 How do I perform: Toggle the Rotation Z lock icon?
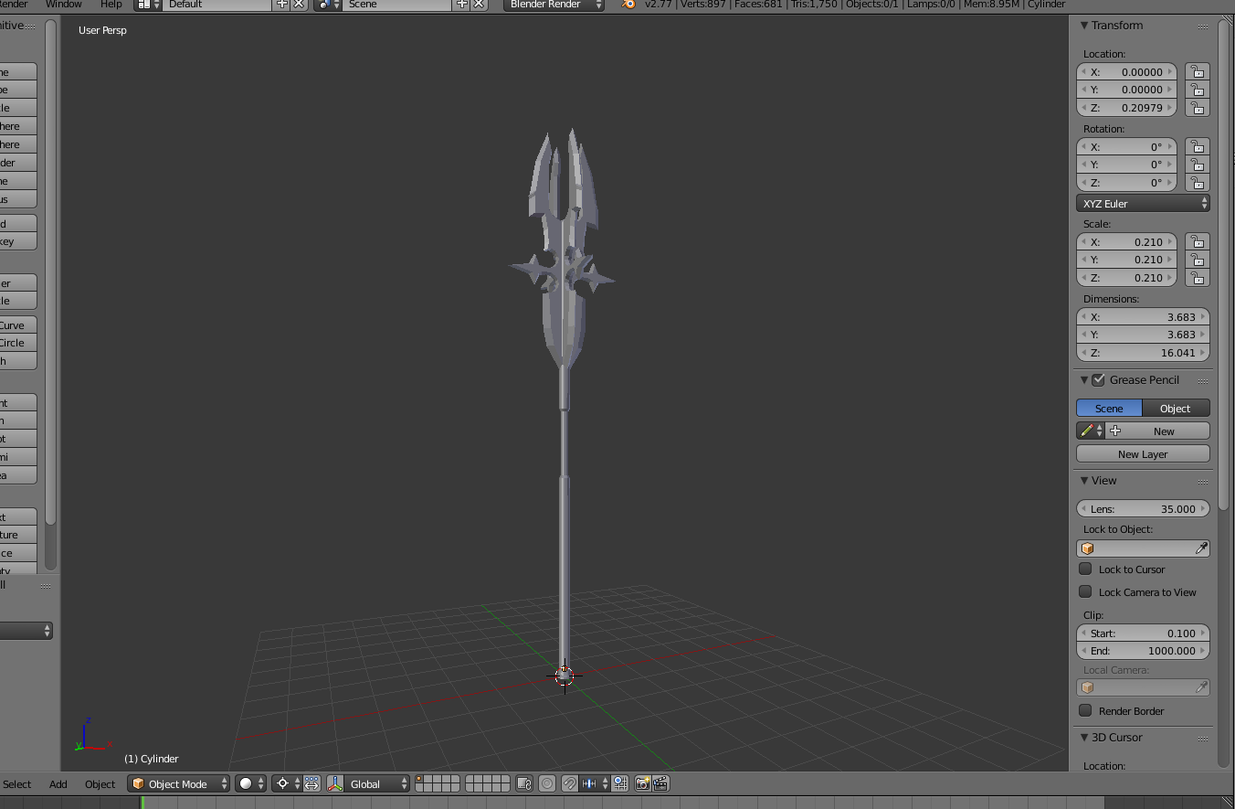click(1197, 183)
